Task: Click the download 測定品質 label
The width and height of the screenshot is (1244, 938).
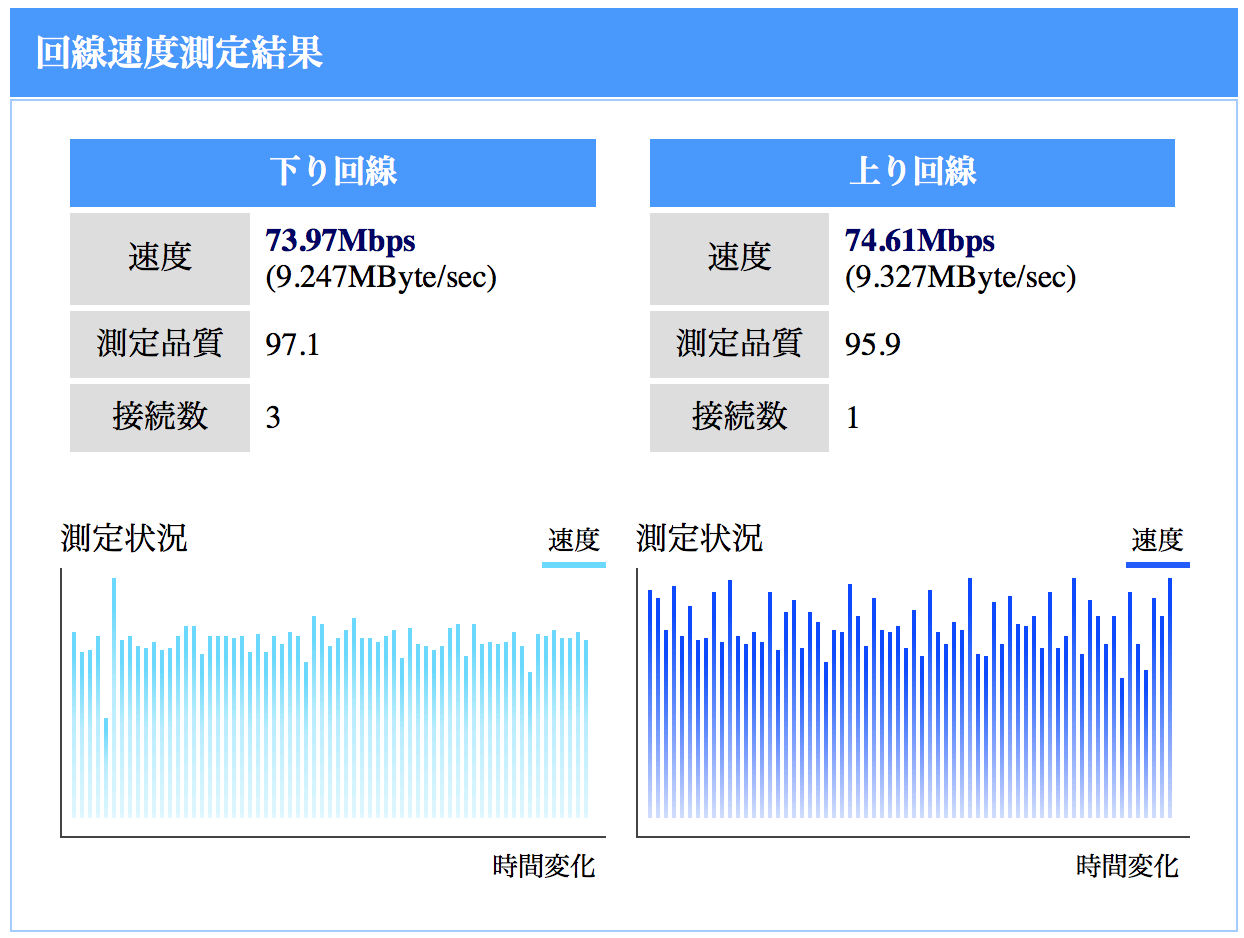Action: (159, 344)
